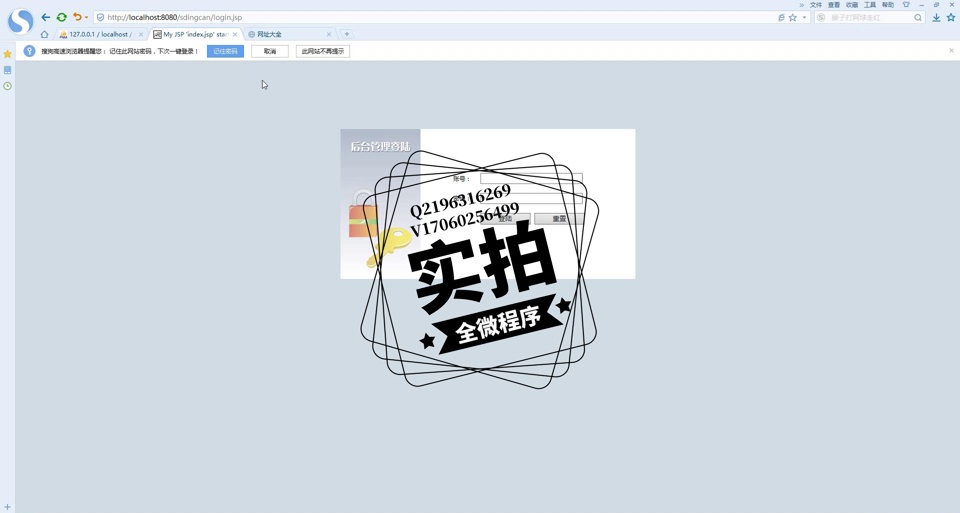
Task: Click the search box field
Action: pyautogui.click(x=871, y=18)
